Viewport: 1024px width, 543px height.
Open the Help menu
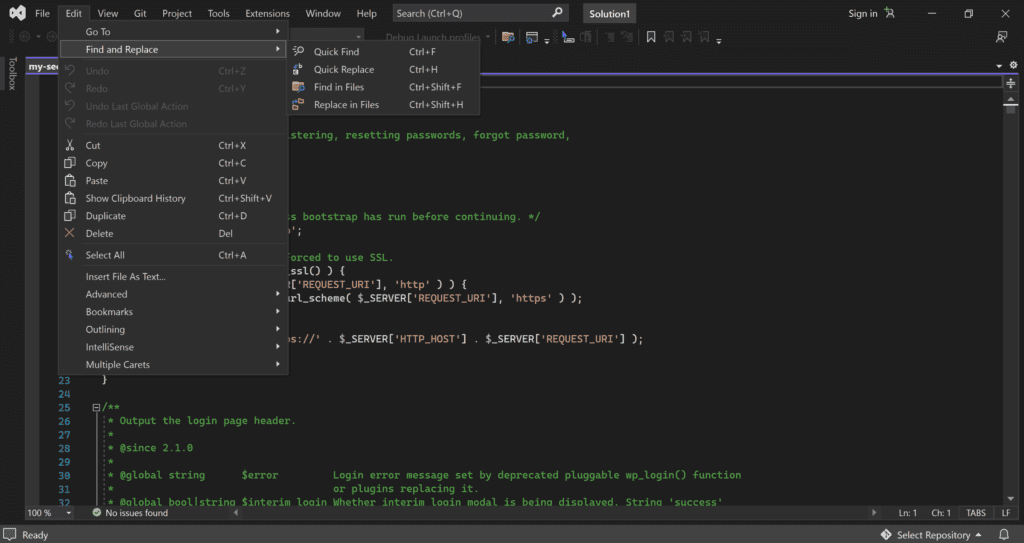366,13
